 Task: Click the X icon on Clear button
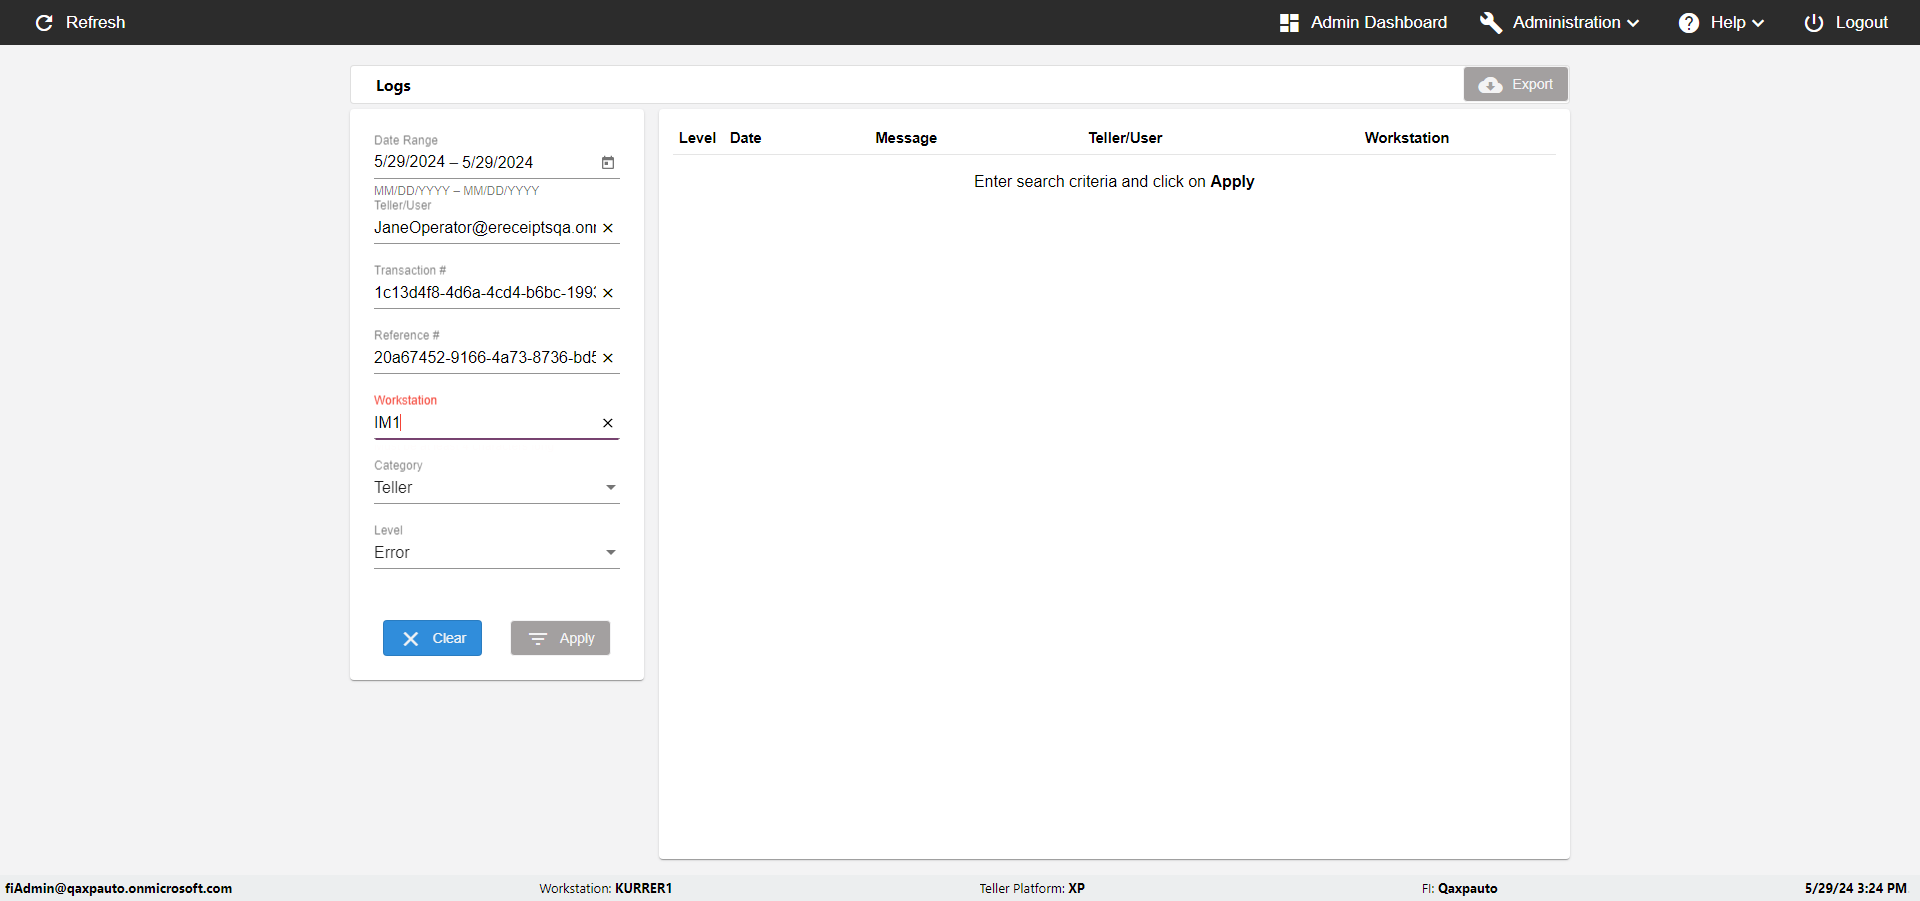click(411, 639)
